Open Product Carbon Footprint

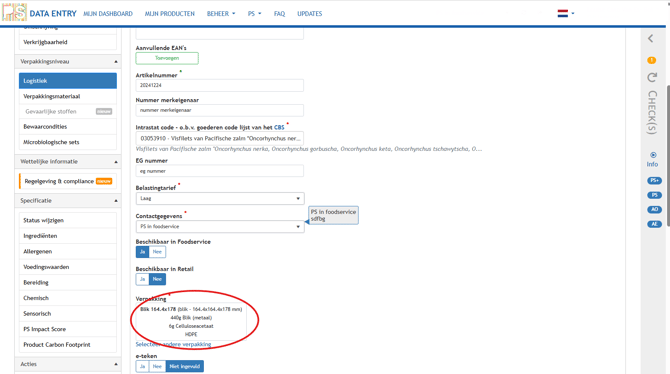pos(68,345)
